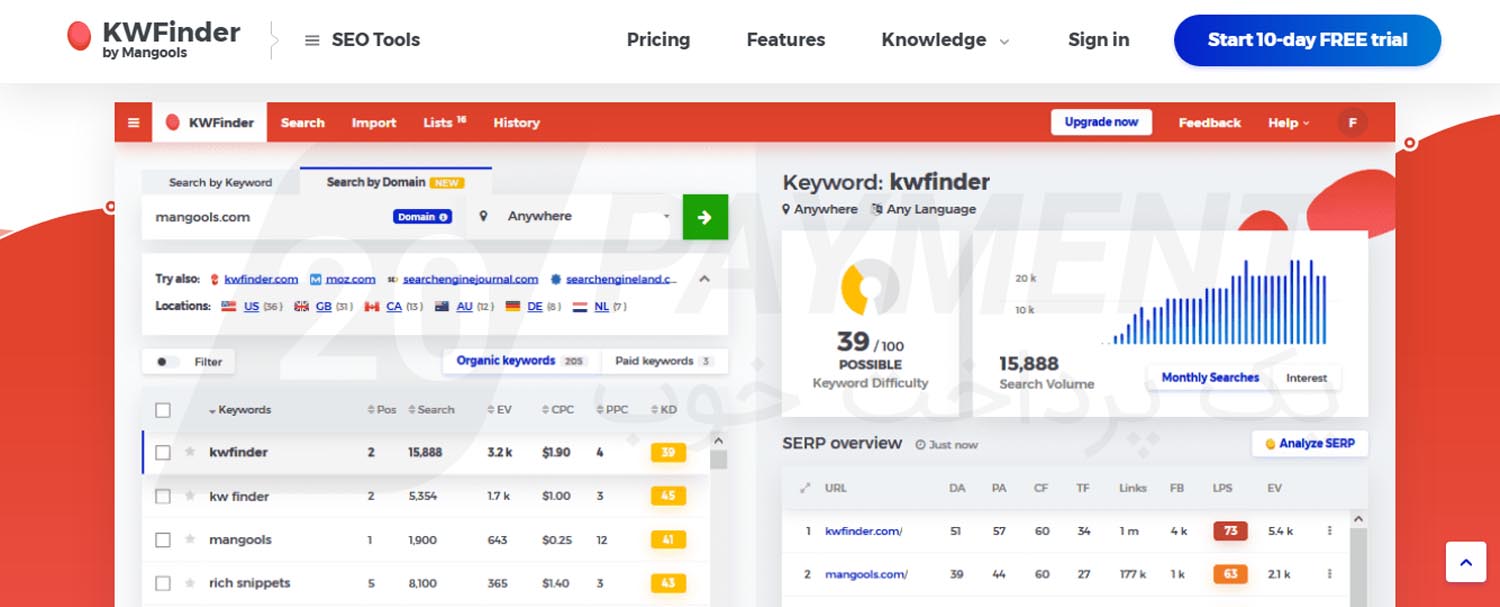Expand the Knowledge dropdown menu
Viewport: 1500px width, 607px height.
pos(945,40)
